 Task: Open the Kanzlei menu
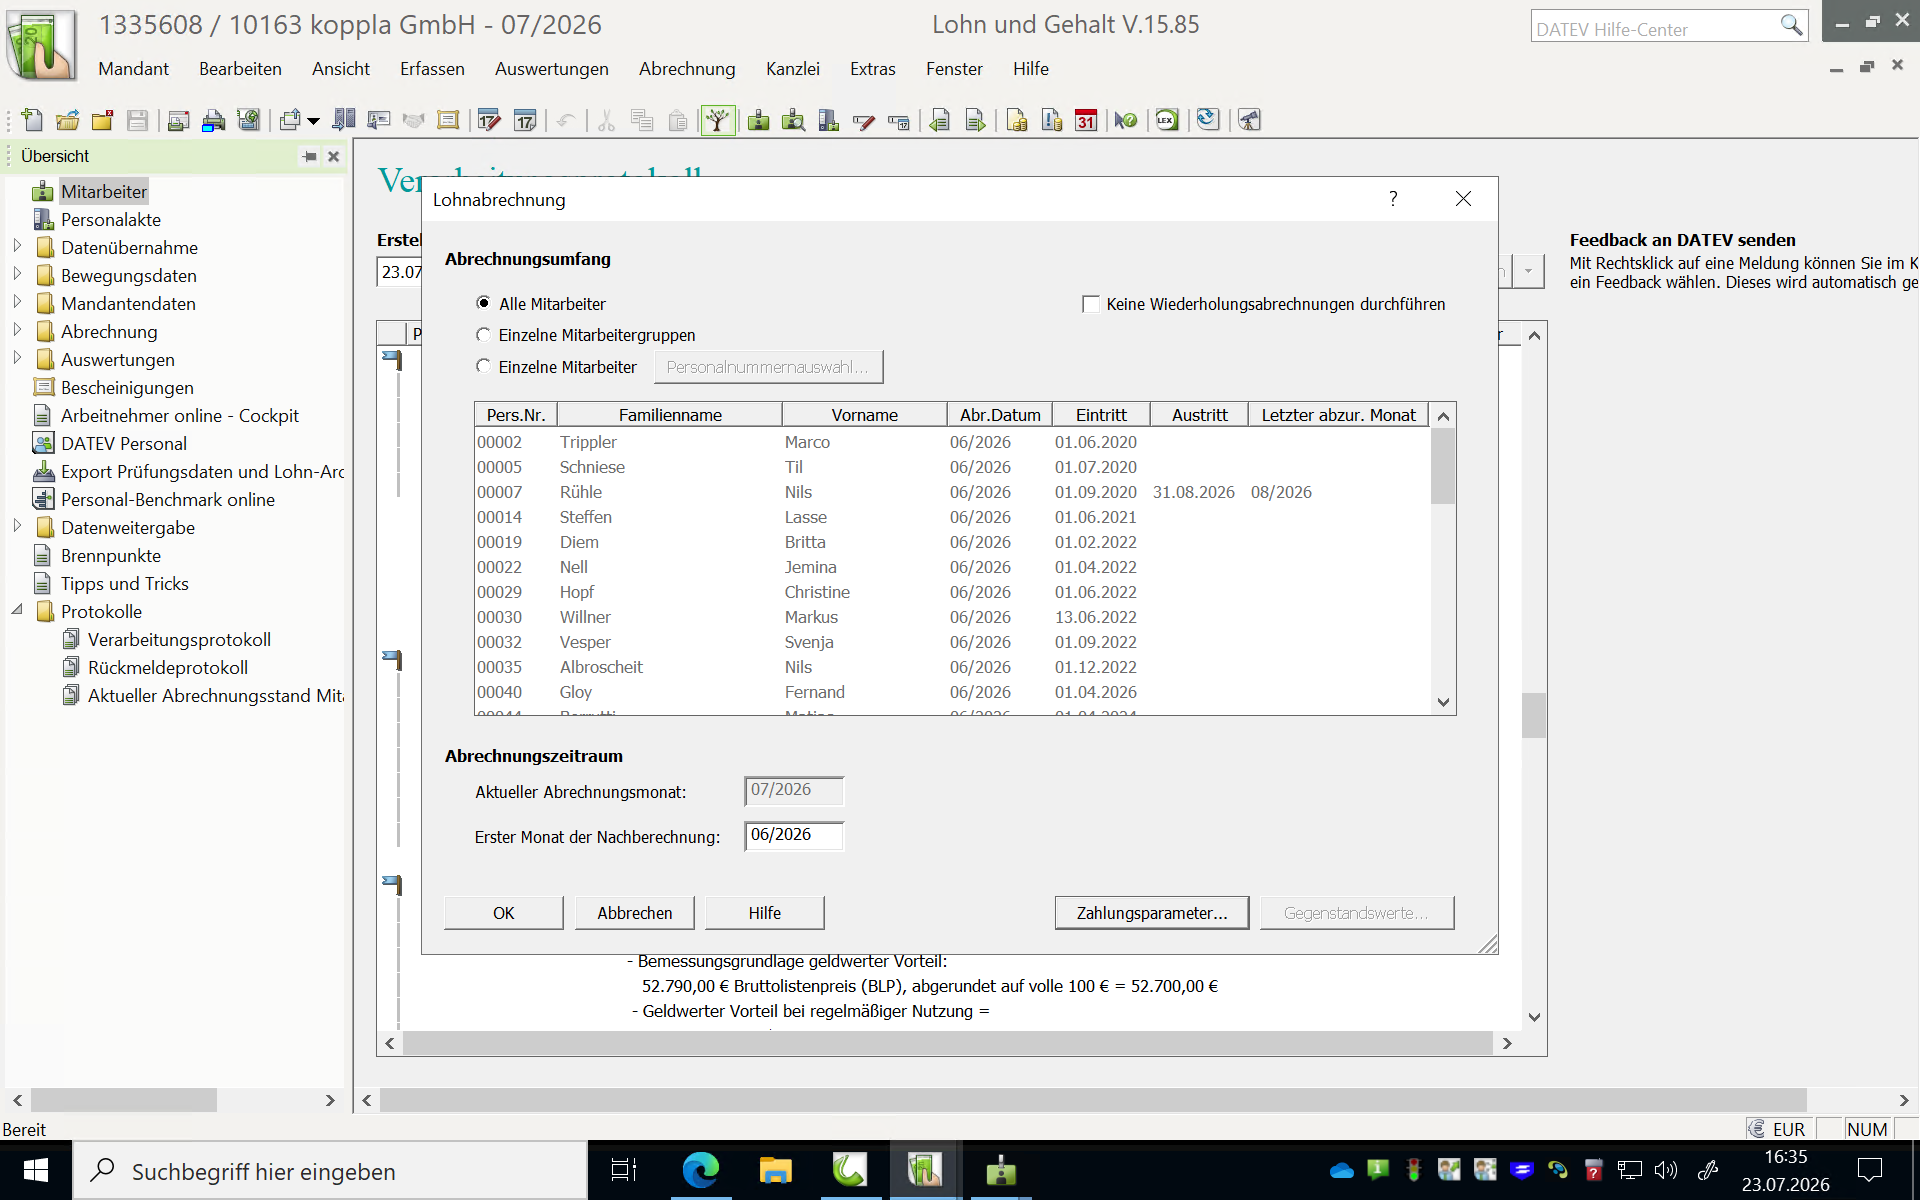792,69
